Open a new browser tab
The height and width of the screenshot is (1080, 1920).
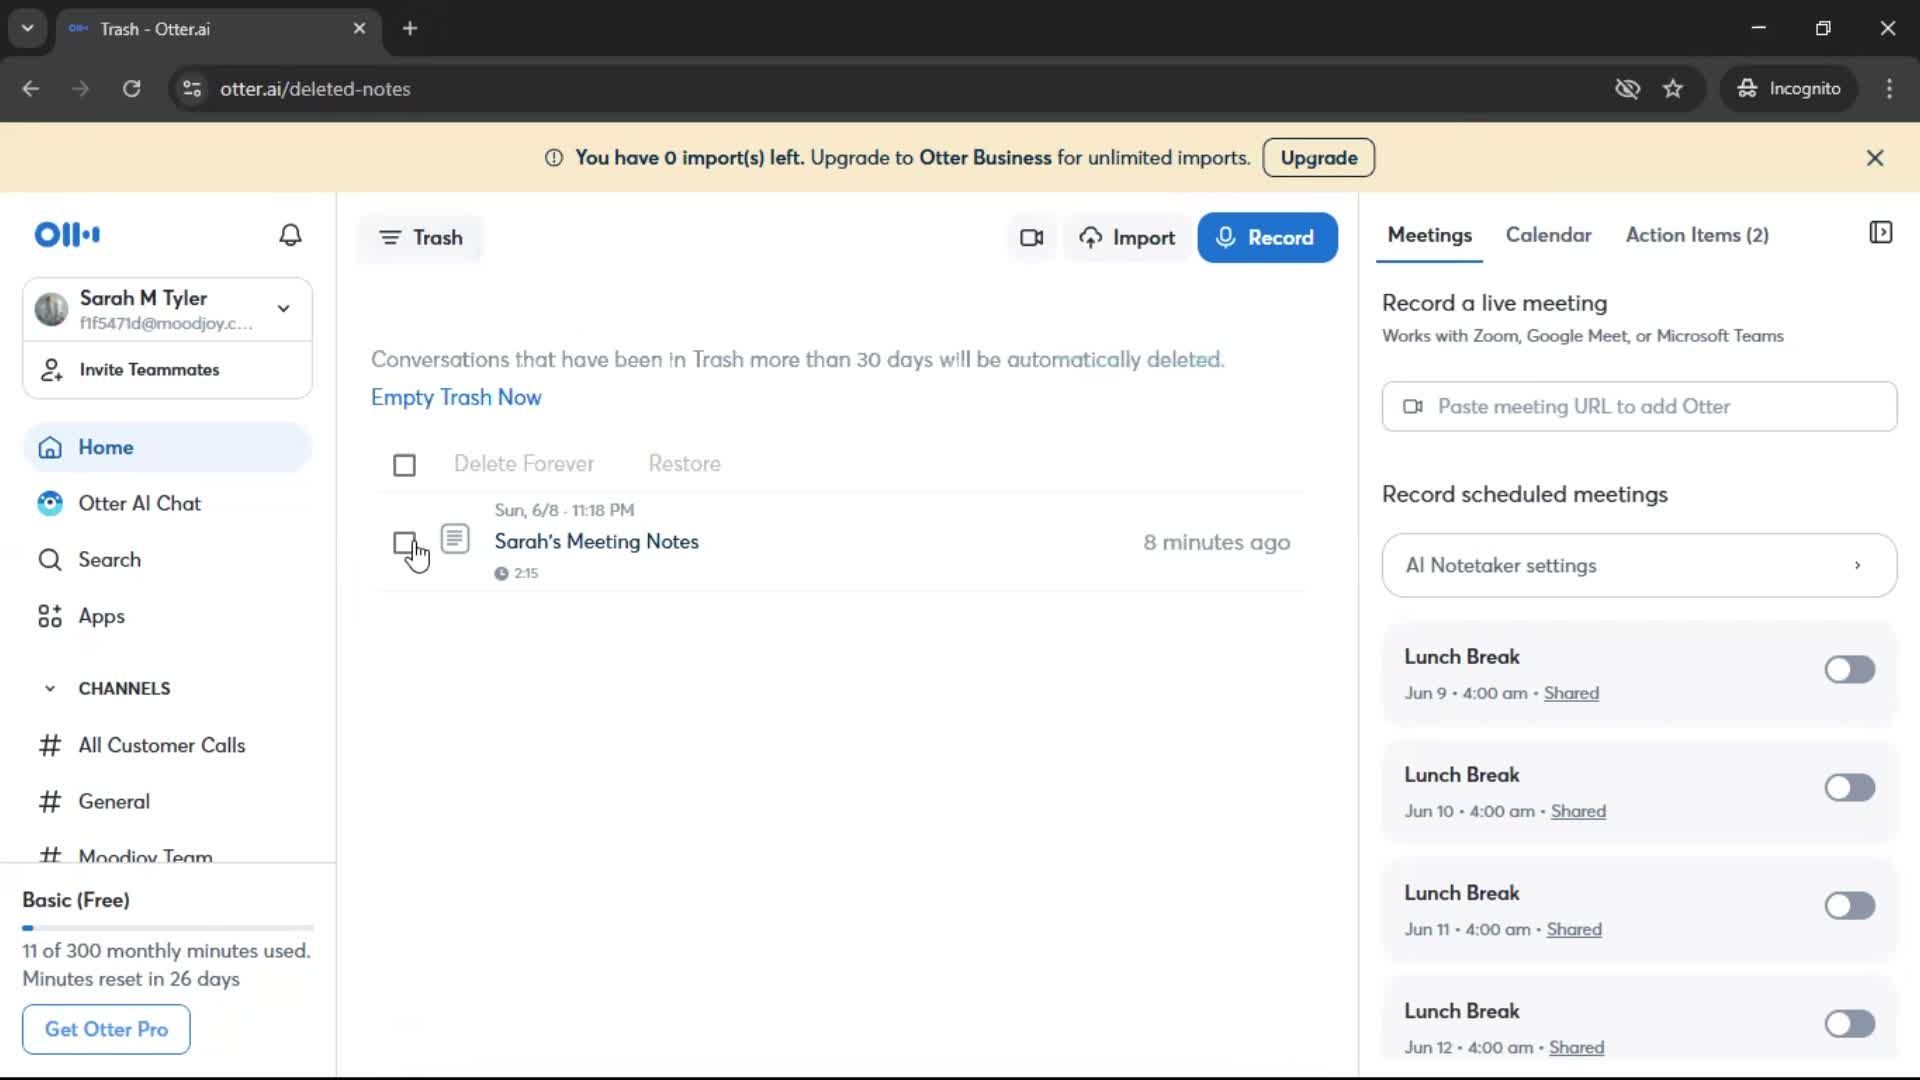(410, 28)
